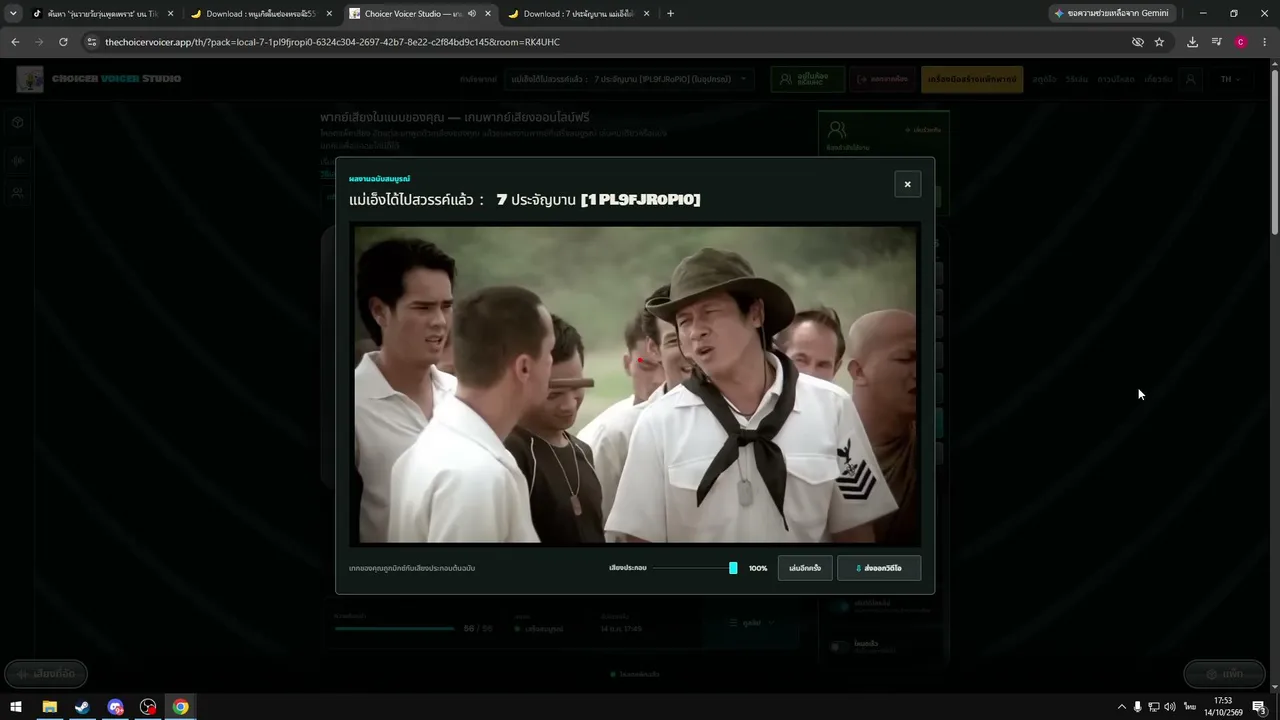This screenshot has width=1280, height=720.
Task: Close the finished-dub result dialog
Action: (907, 184)
